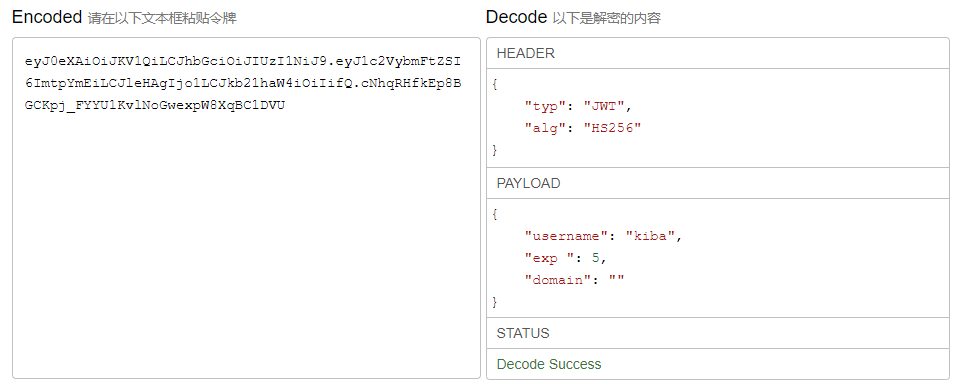The width and height of the screenshot is (955, 384).
Task: Click the Decode Success status message
Action: (x=549, y=364)
